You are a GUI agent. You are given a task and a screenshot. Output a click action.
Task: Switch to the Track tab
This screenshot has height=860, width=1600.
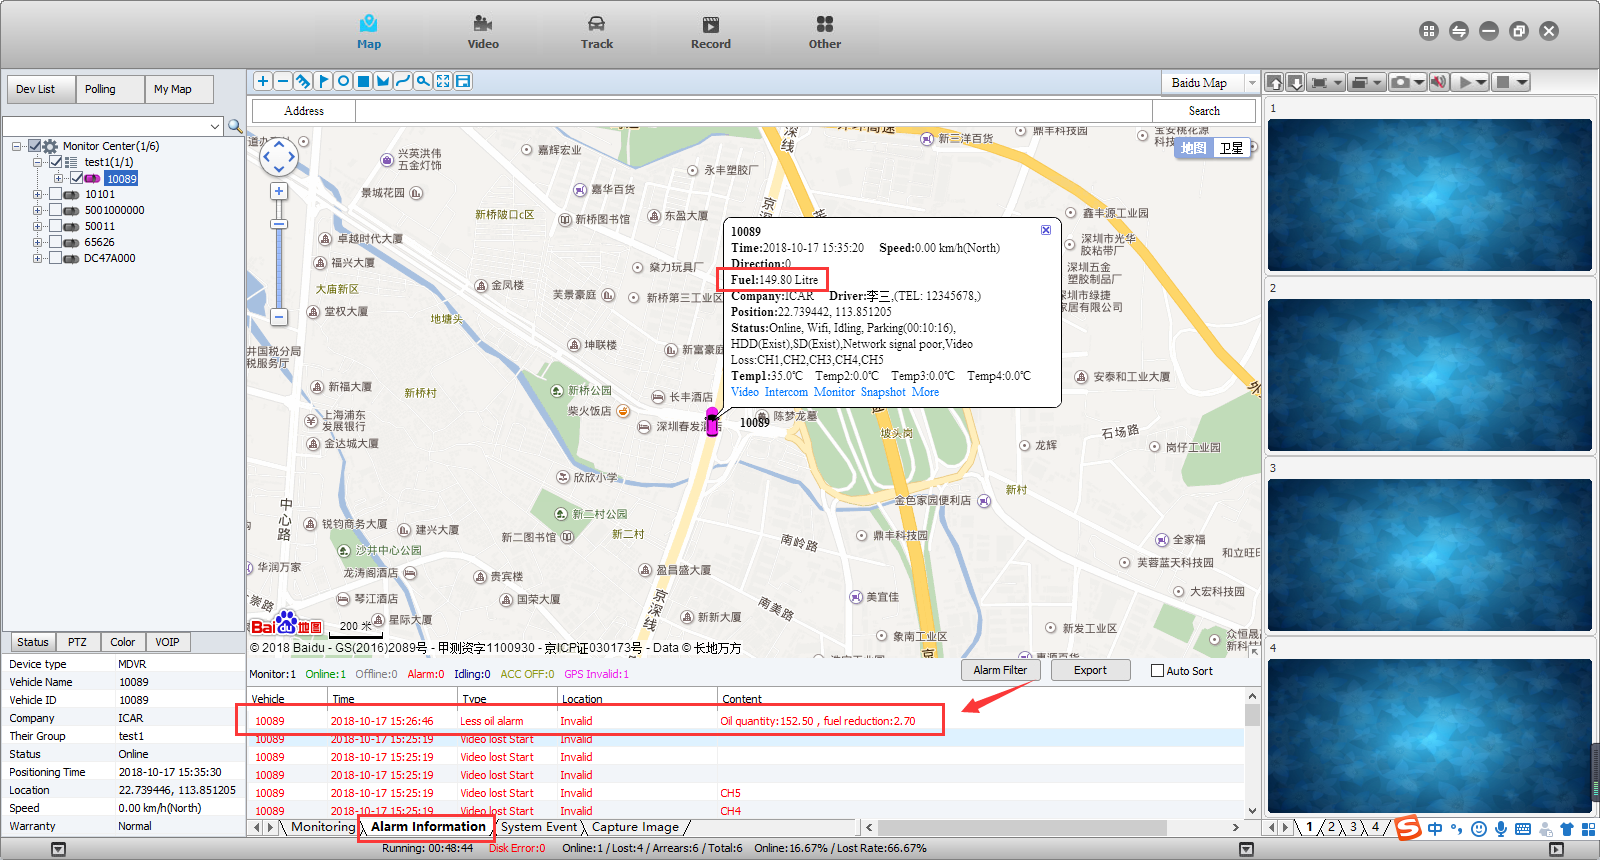pyautogui.click(x=596, y=32)
